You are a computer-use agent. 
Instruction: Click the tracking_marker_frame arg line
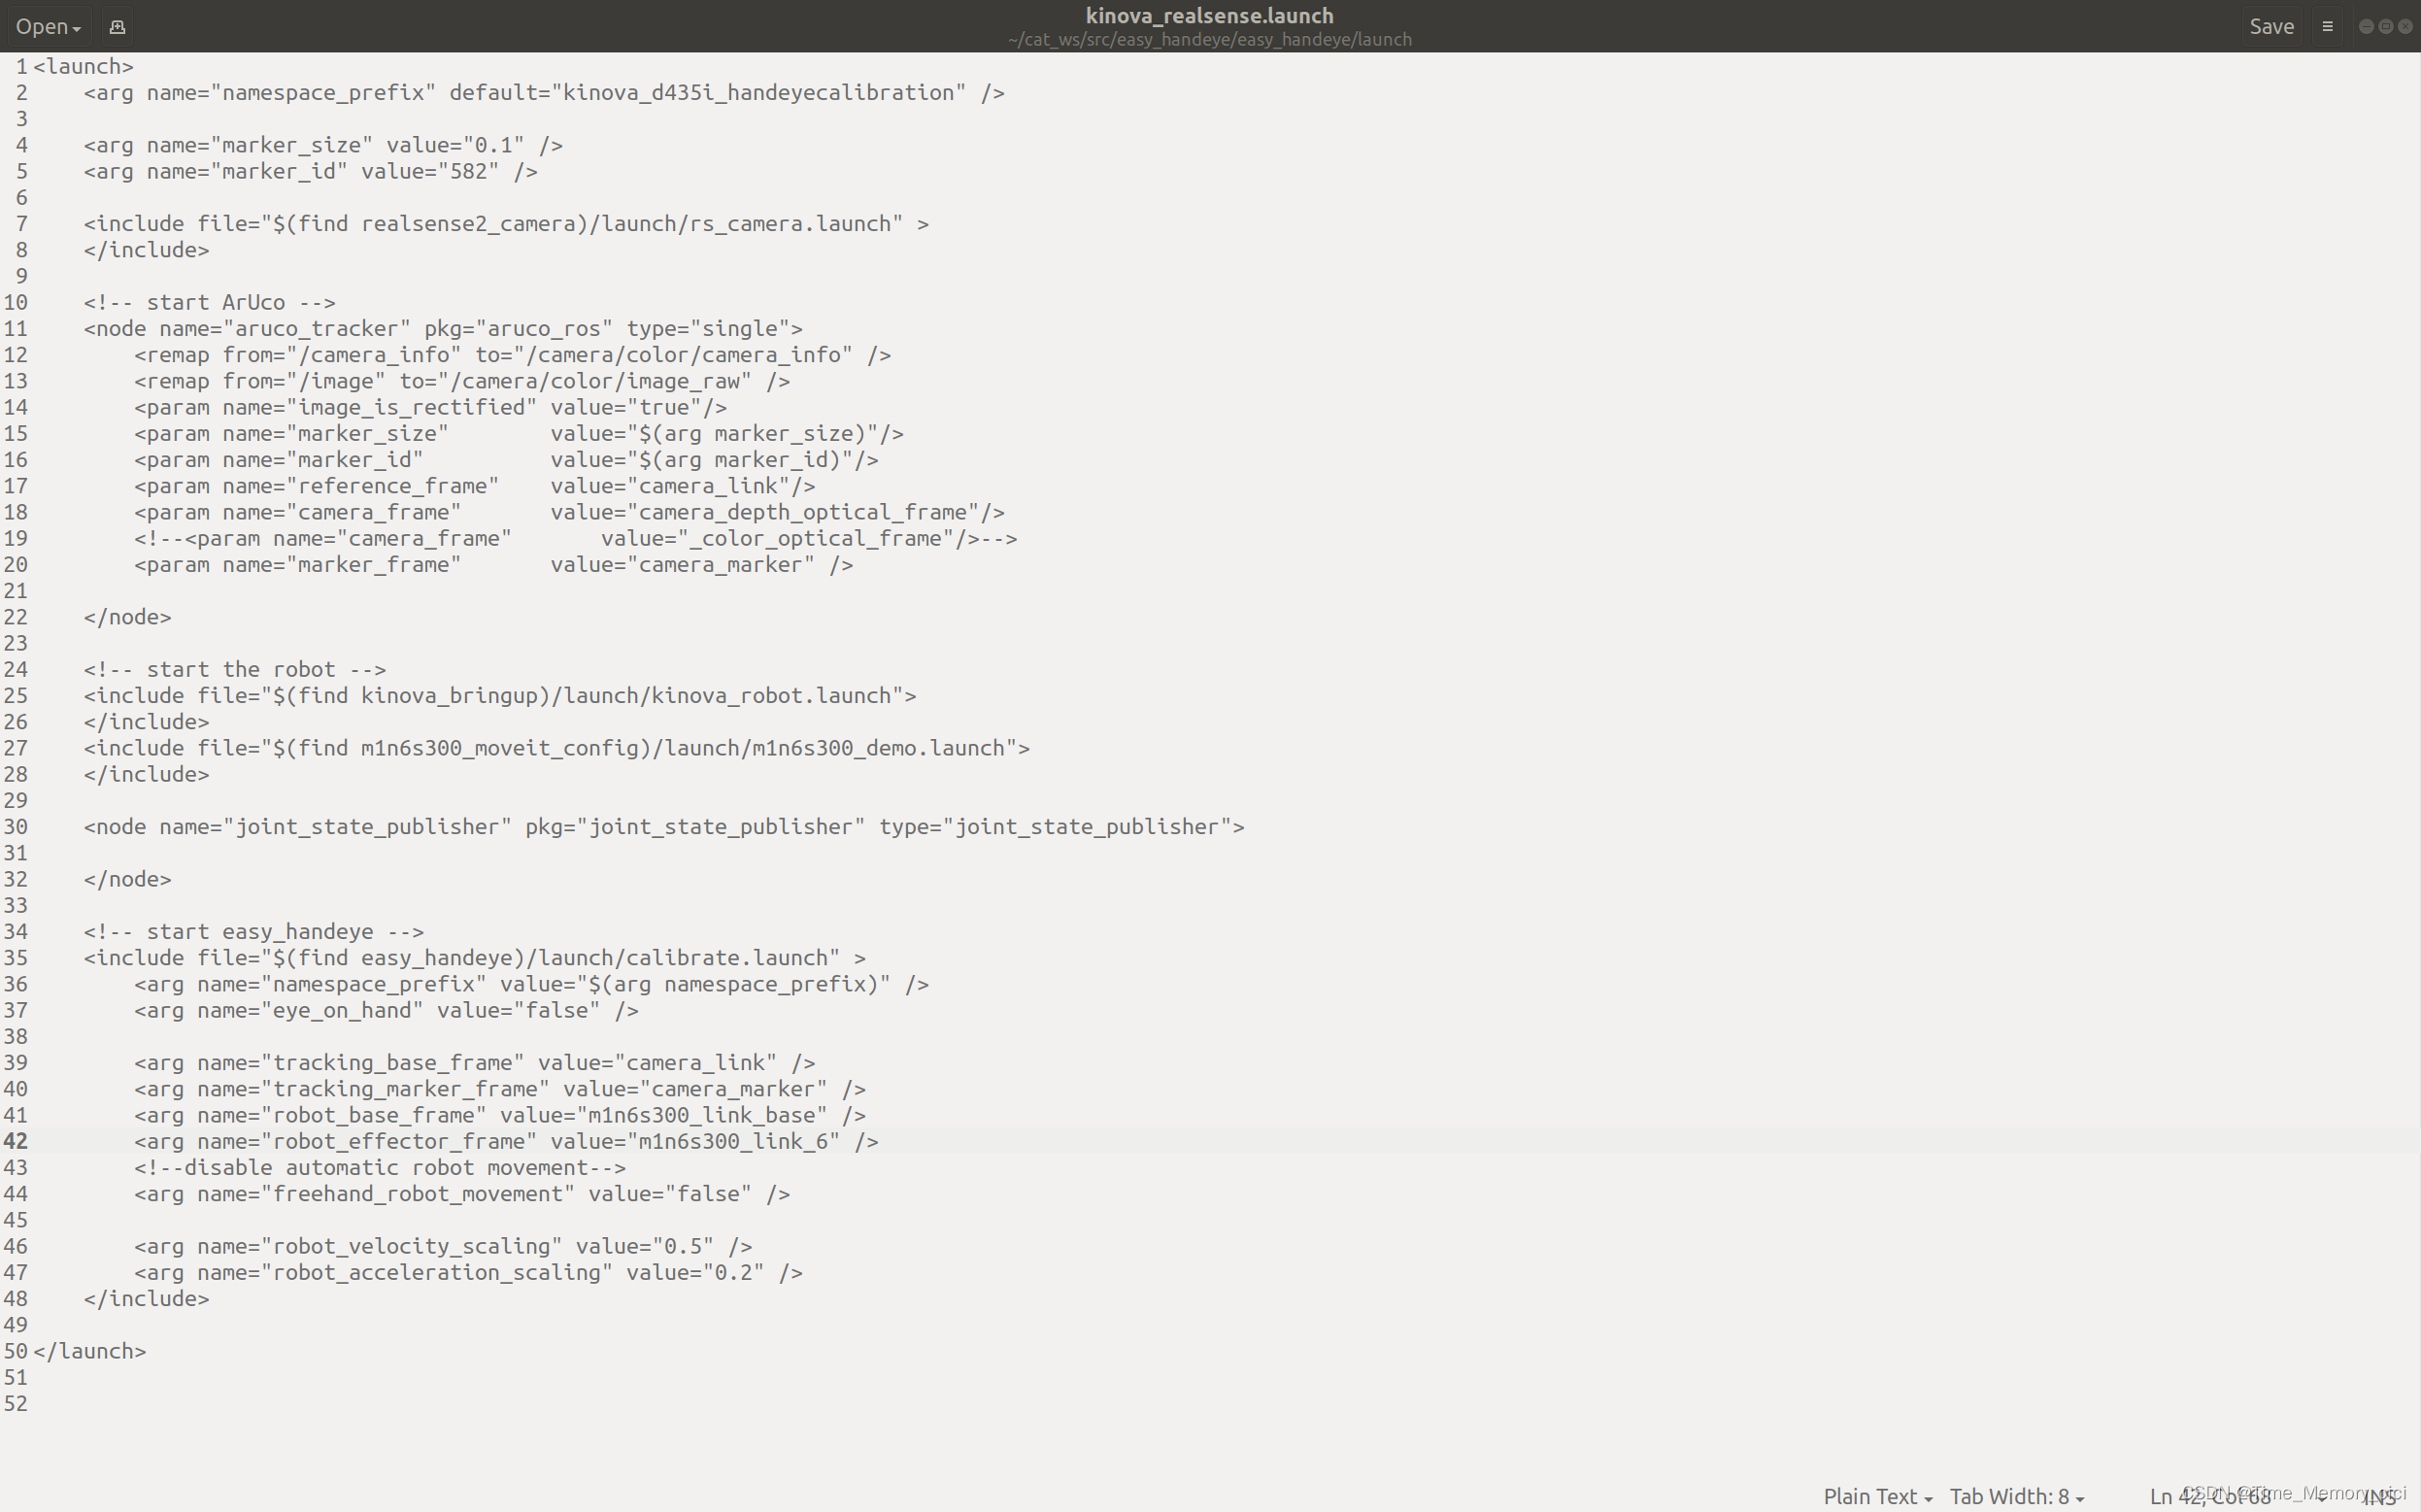pos(500,1088)
